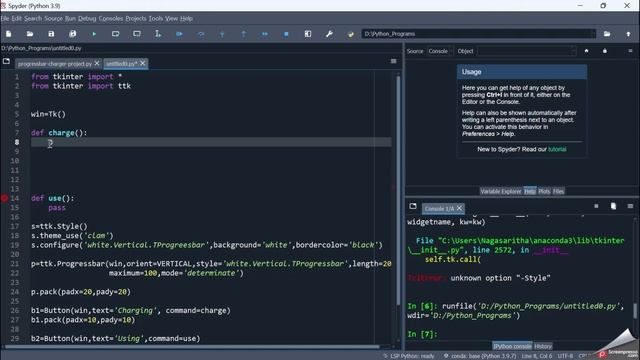640x360 pixels.
Task: Open the Tools menu
Action: [156, 18]
